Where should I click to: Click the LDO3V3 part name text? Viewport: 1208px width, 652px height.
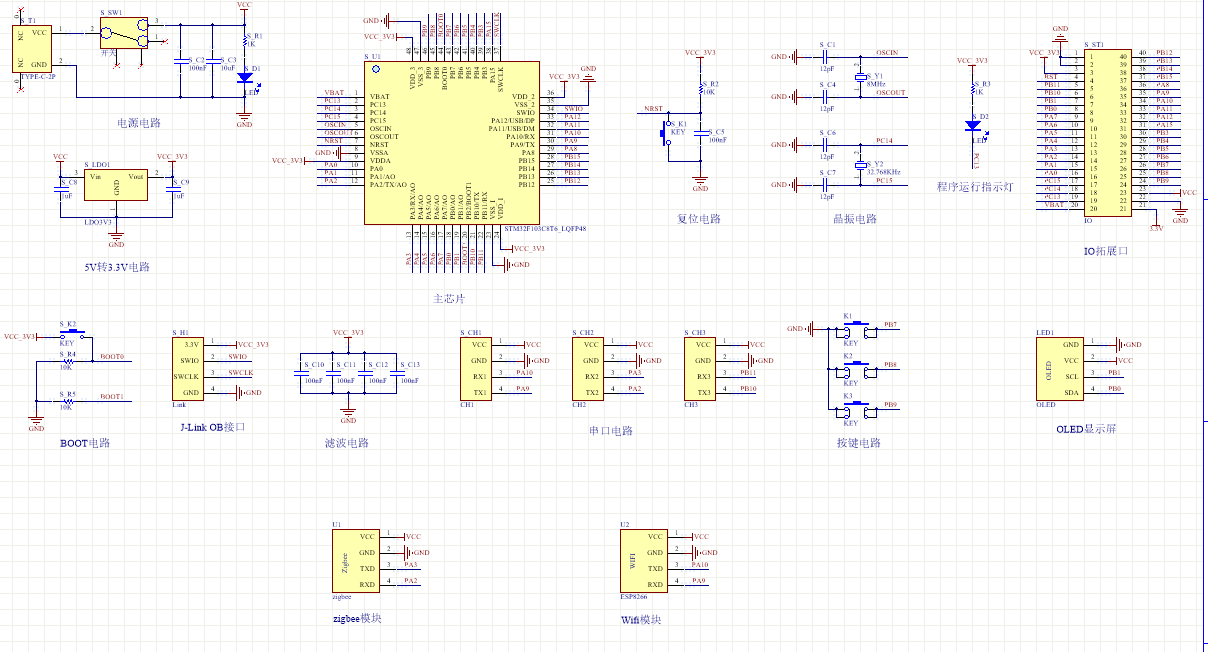(100, 221)
